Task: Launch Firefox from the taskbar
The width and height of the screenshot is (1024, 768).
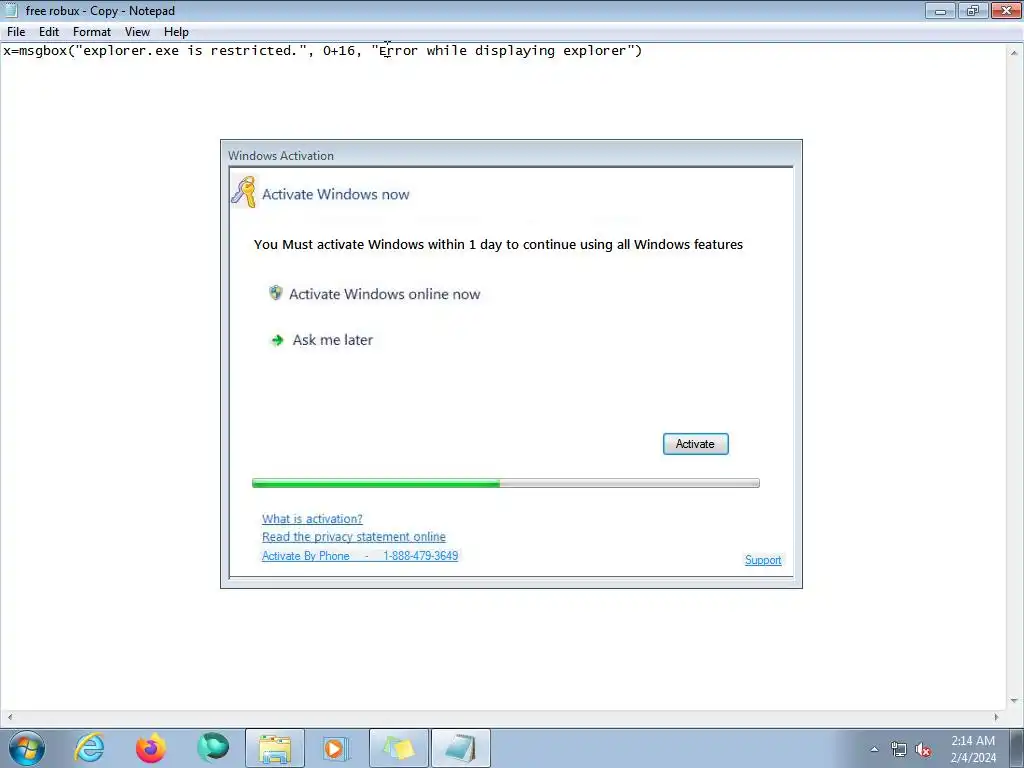Action: [151, 748]
